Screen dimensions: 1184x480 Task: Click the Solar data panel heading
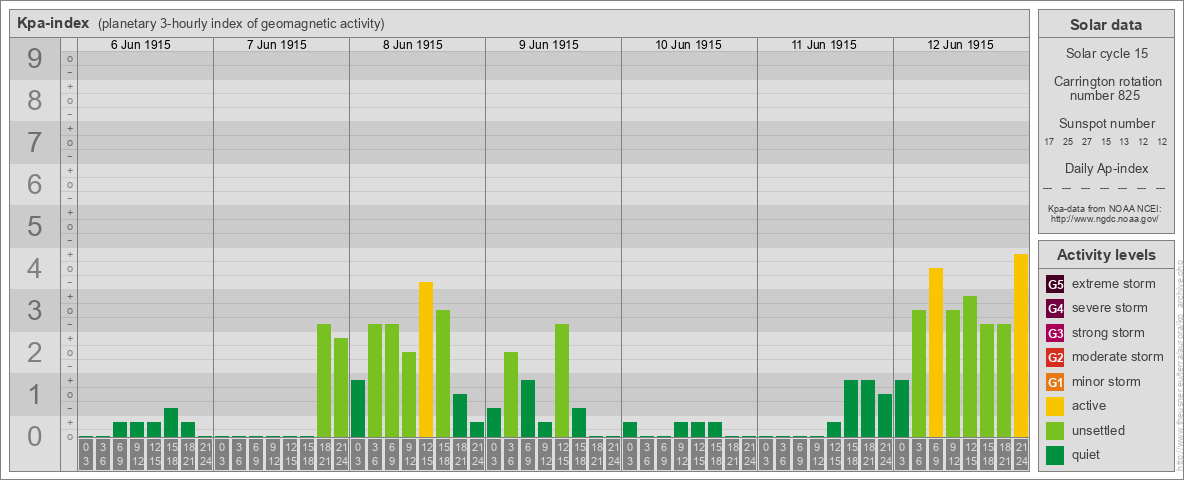click(1106, 25)
